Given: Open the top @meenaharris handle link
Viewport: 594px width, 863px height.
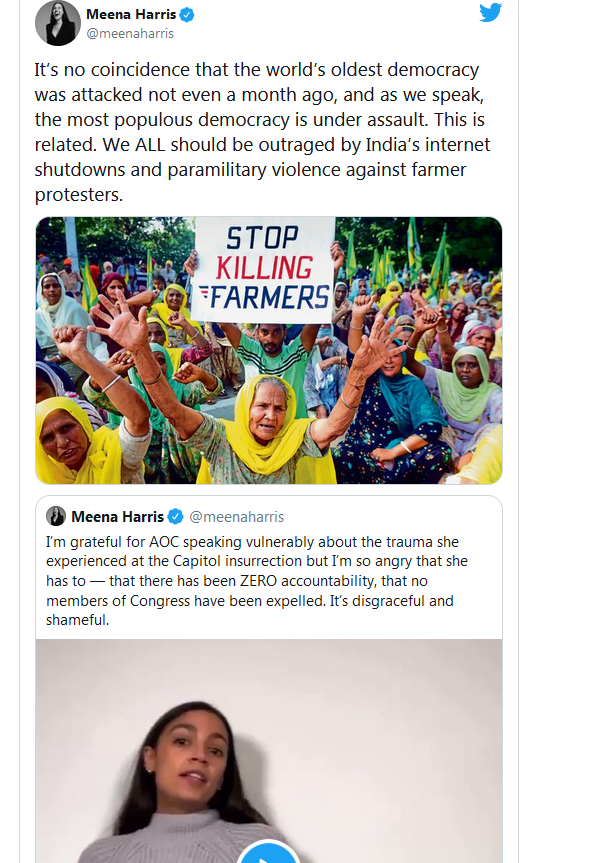Looking at the screenshot, I should [x=130, y=34].
